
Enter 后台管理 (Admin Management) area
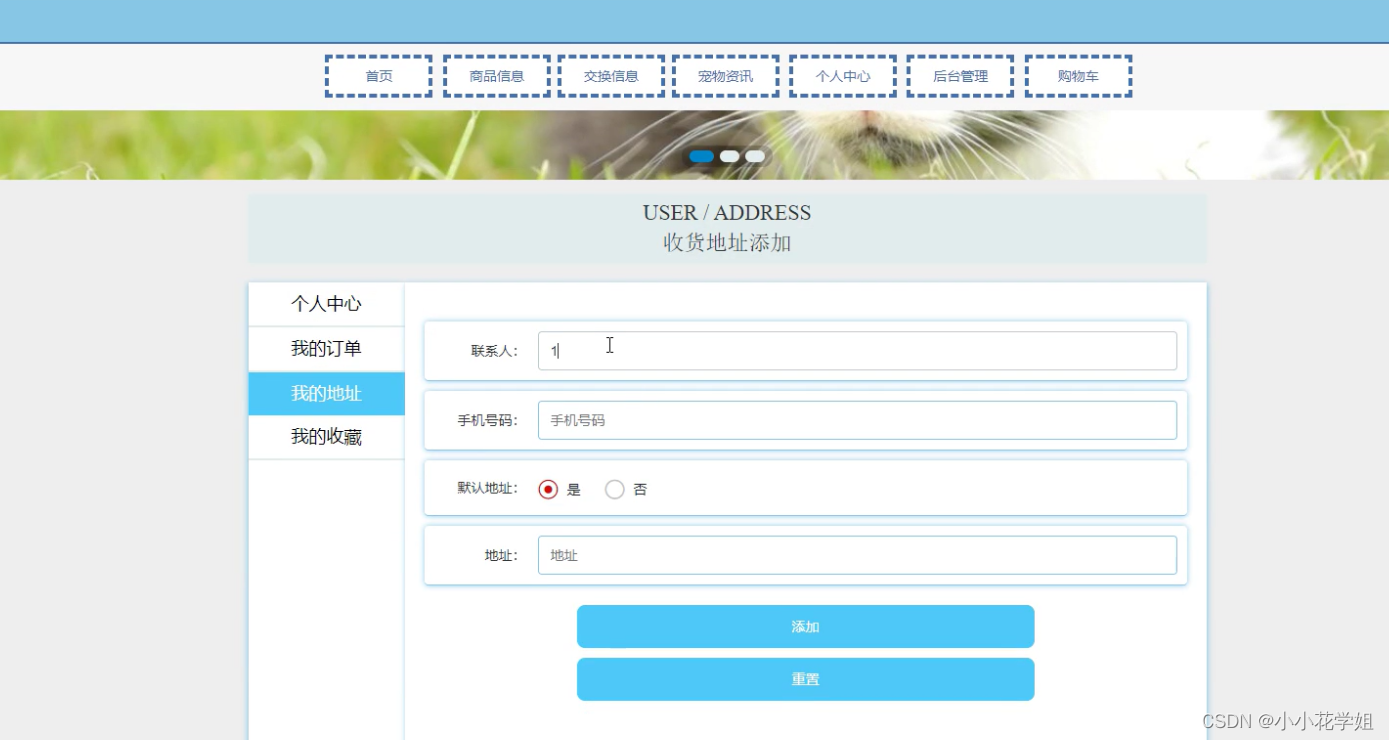pos(959,75)
